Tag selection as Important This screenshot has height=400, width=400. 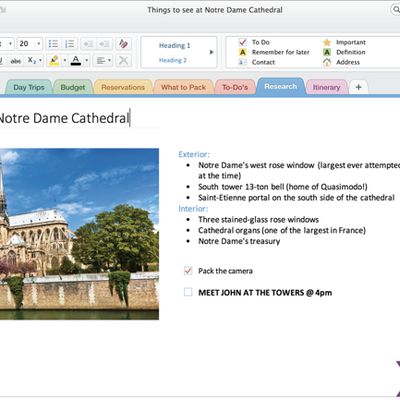click(x=351, y=42)
